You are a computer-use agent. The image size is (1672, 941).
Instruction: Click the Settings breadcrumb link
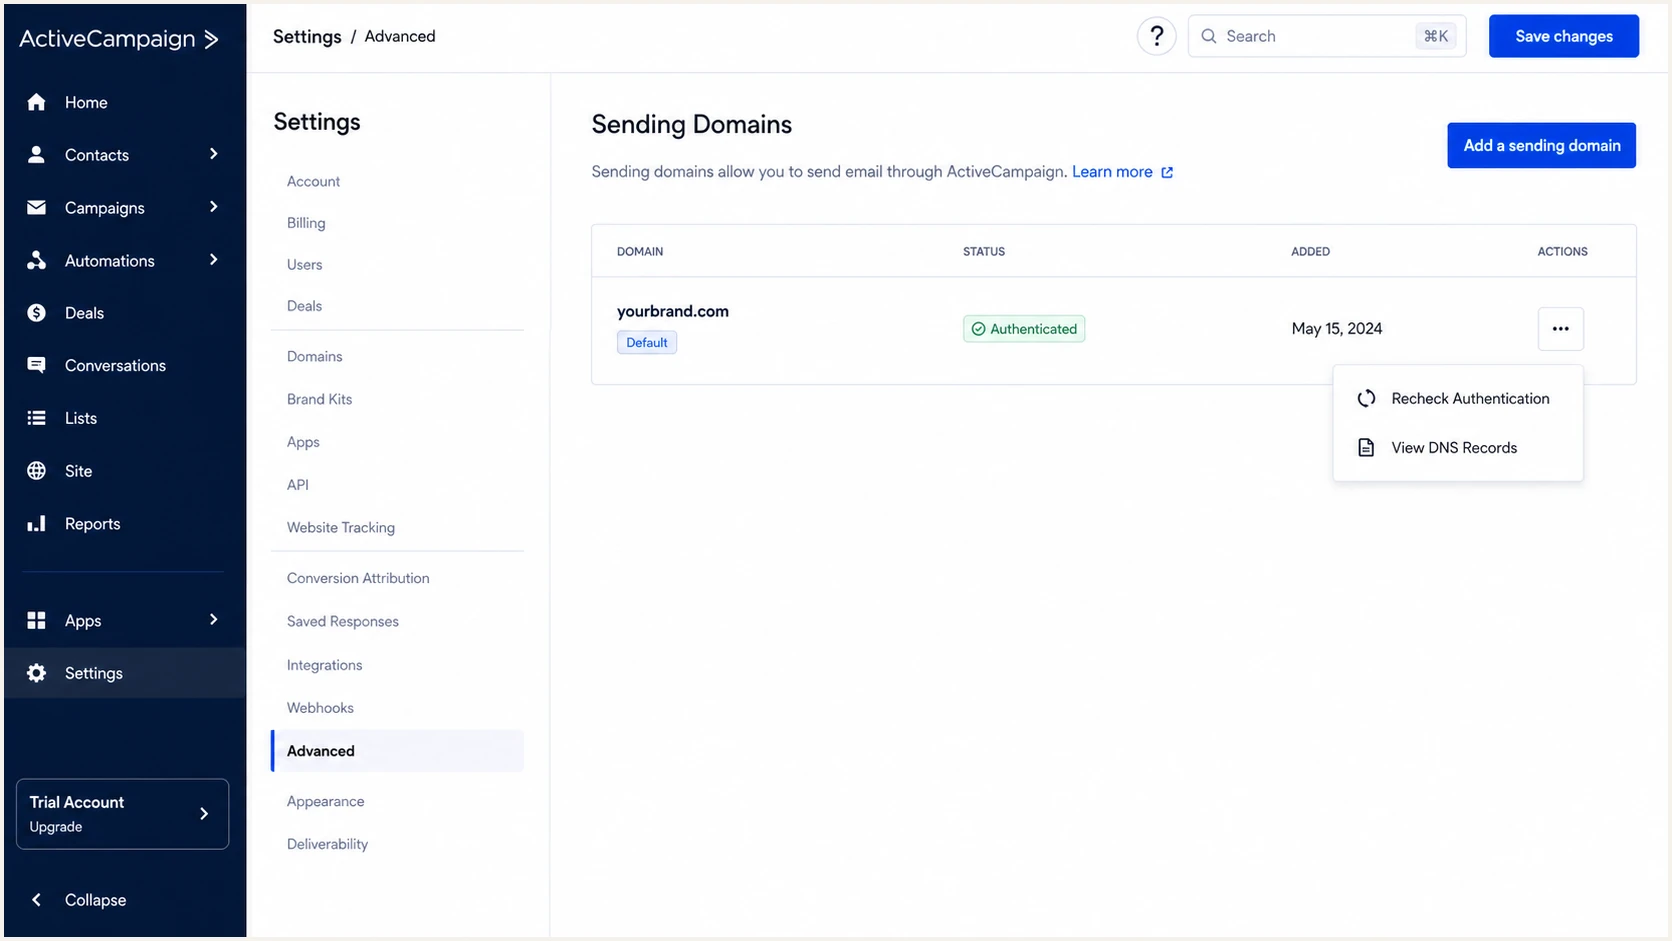click(307, 36)
